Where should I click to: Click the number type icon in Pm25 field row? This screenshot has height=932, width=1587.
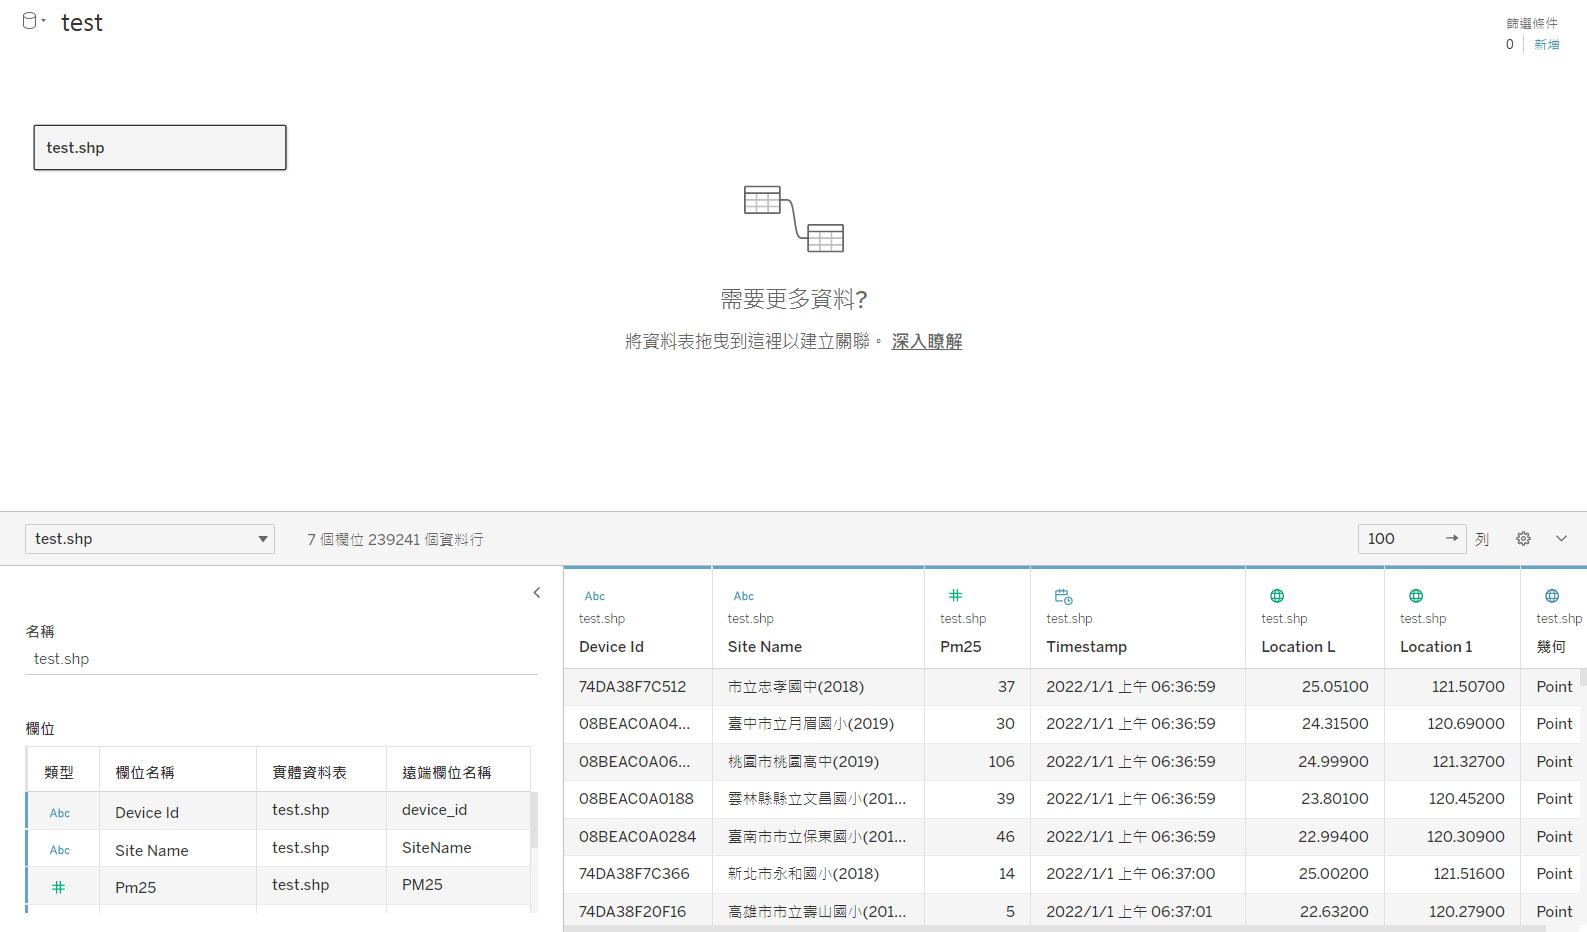pos(59,887)
